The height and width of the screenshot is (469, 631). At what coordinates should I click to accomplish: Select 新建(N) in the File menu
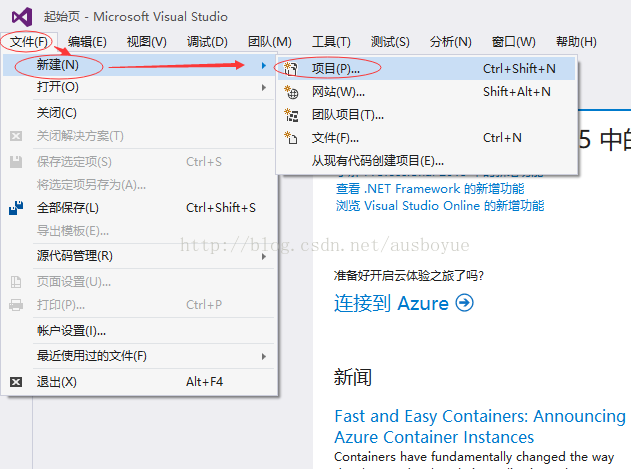point(139,65)
